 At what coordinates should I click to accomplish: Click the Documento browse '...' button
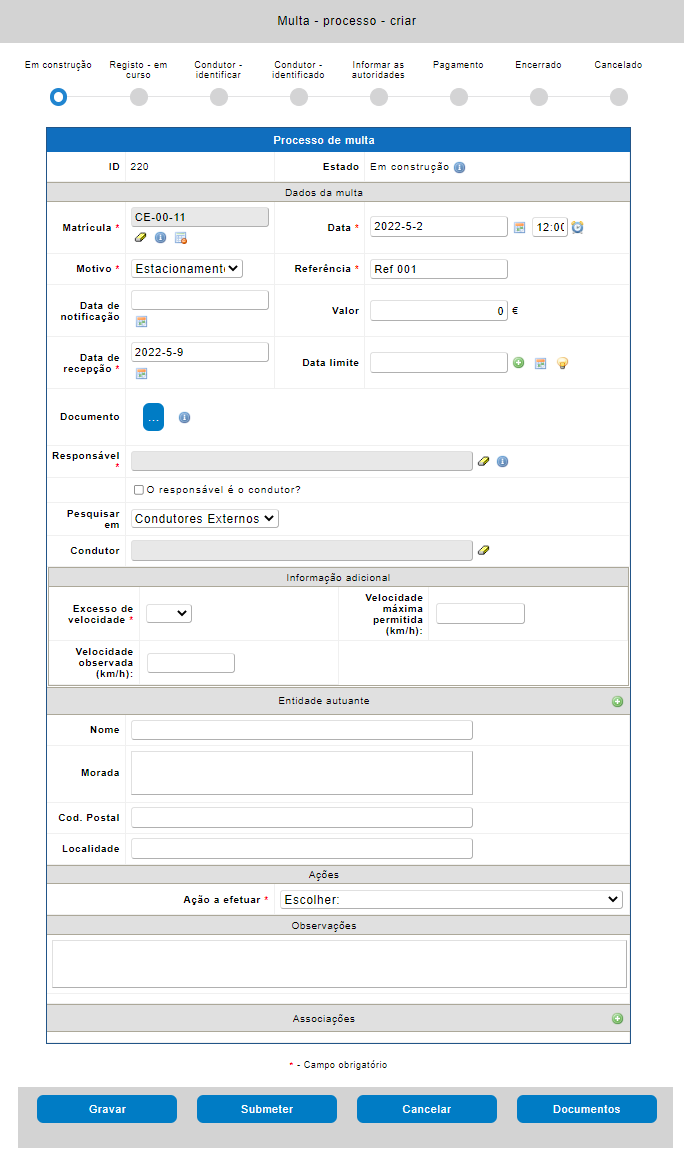pos(153,418)
